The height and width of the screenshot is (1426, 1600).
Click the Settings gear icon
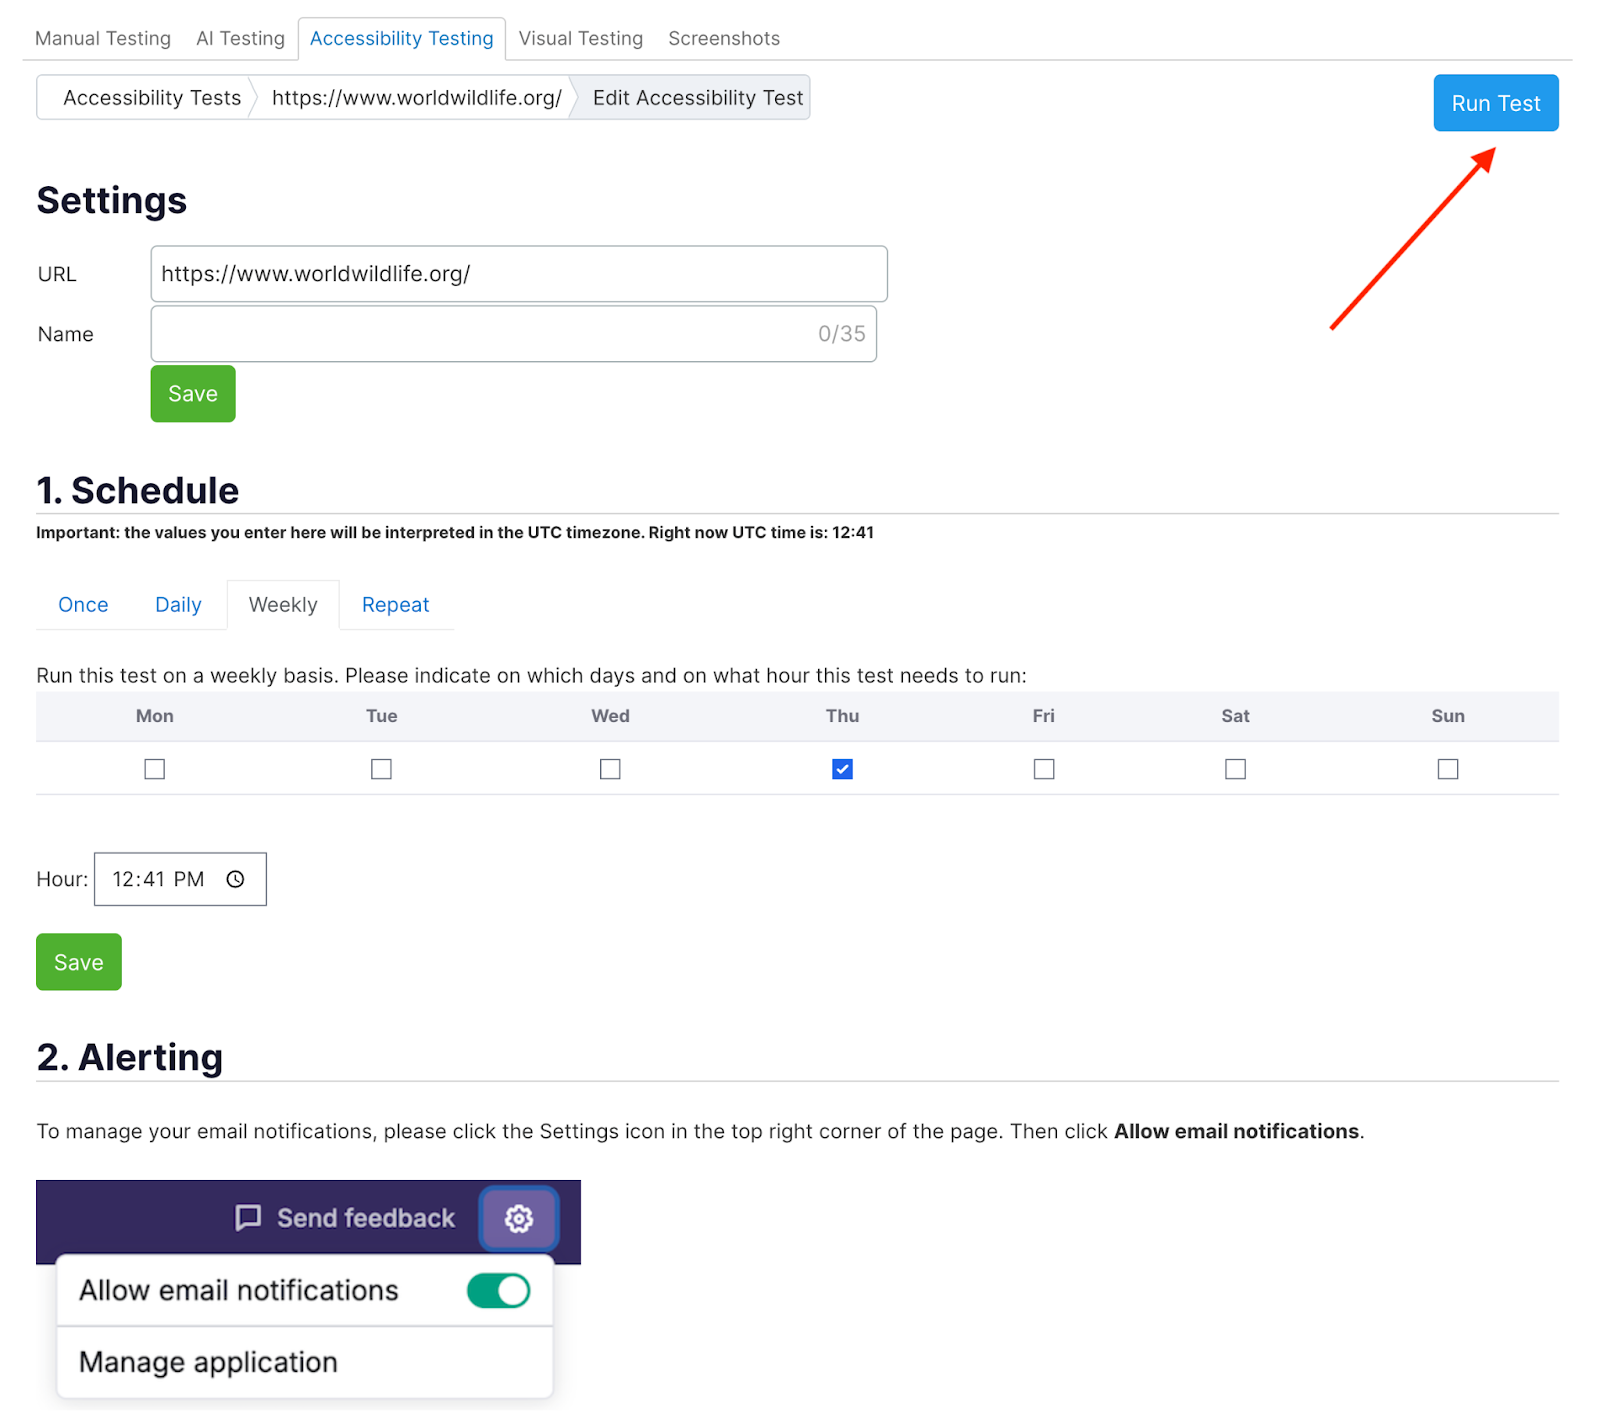(x=518, y=1218)
